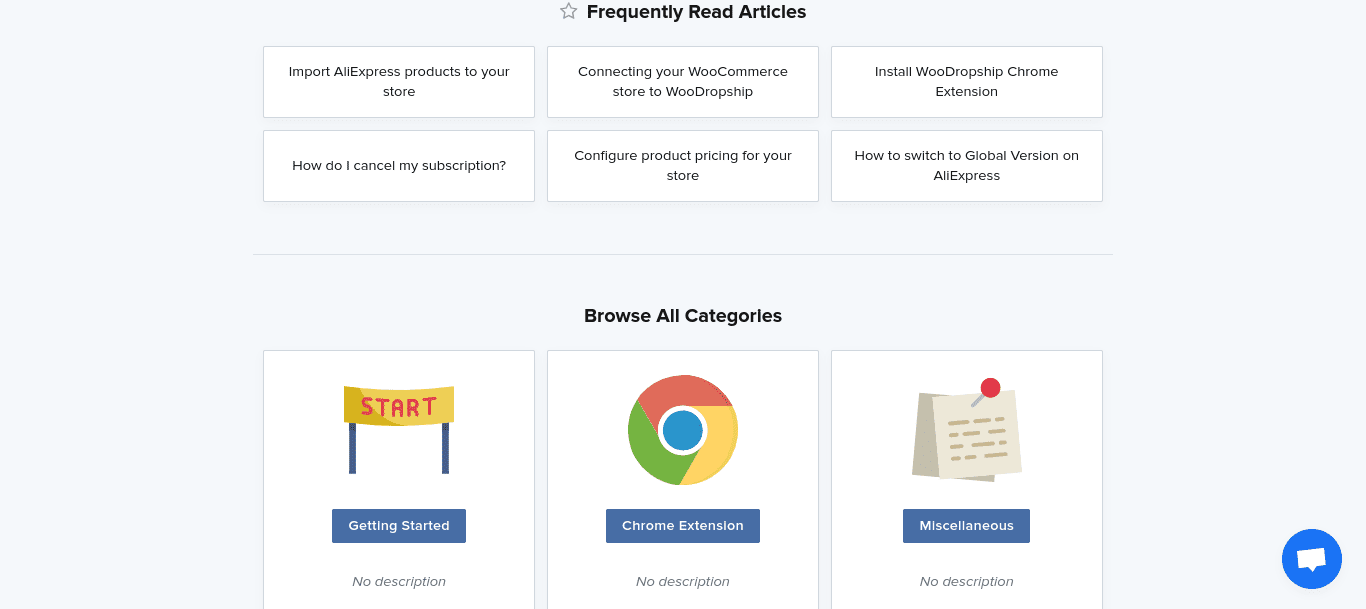Click the star icon beside Frequently Read Articles
Screen dimensions: 1366x609
[x=569, y=12]
